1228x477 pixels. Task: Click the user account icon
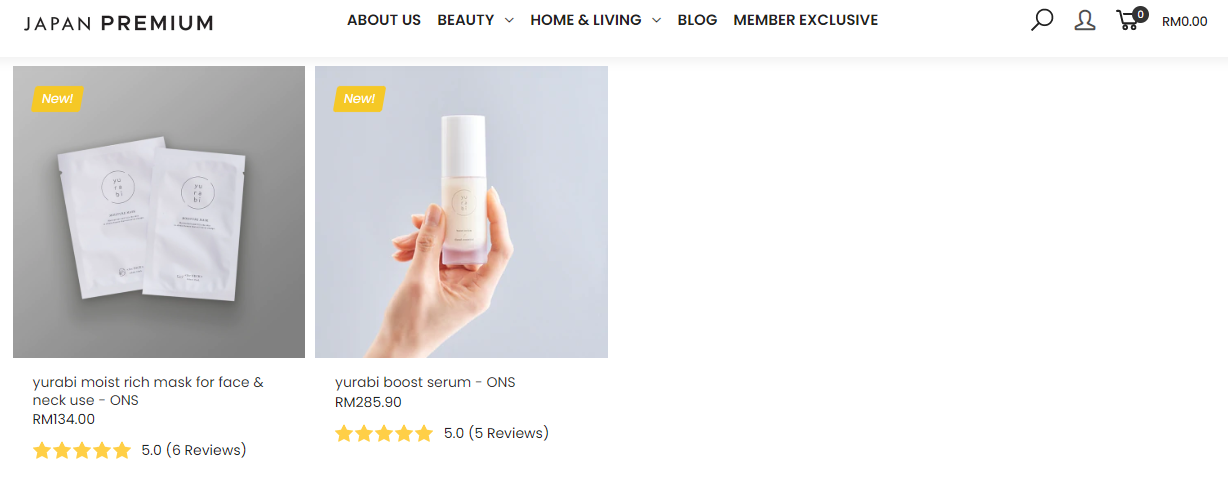(x=1085, y=20)
